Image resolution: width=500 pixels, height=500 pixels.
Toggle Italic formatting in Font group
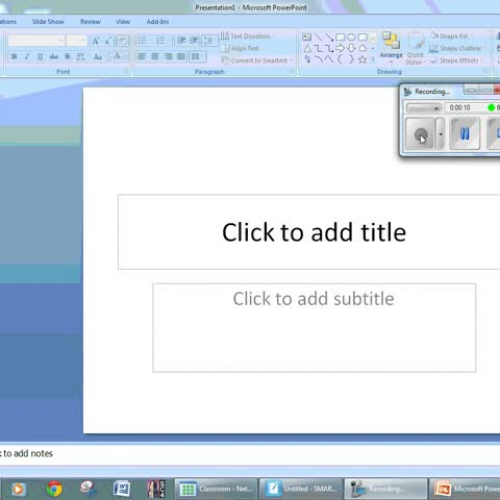pos(27,57)
